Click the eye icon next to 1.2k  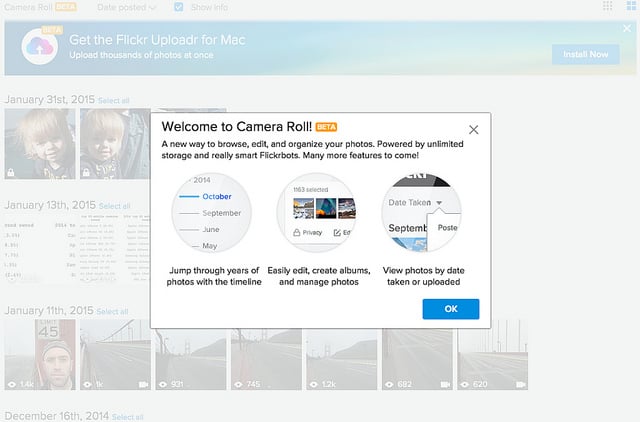313,384
